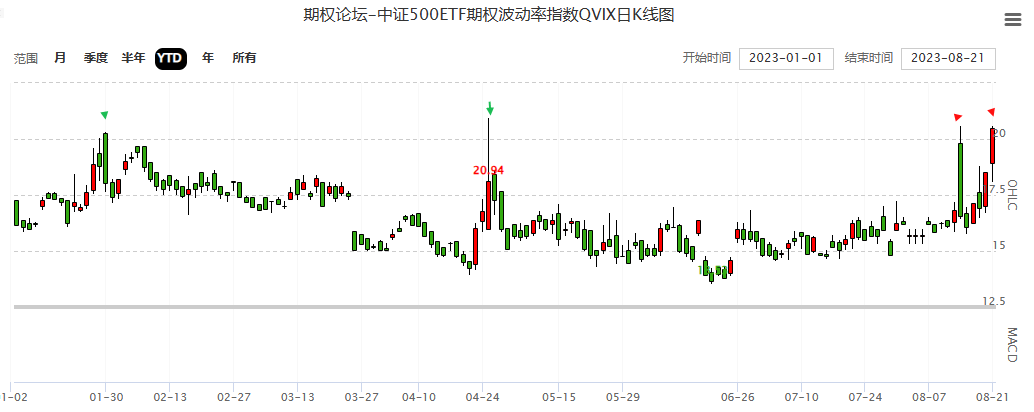Click the 03-27 x-axis date label

coord(361,397)
